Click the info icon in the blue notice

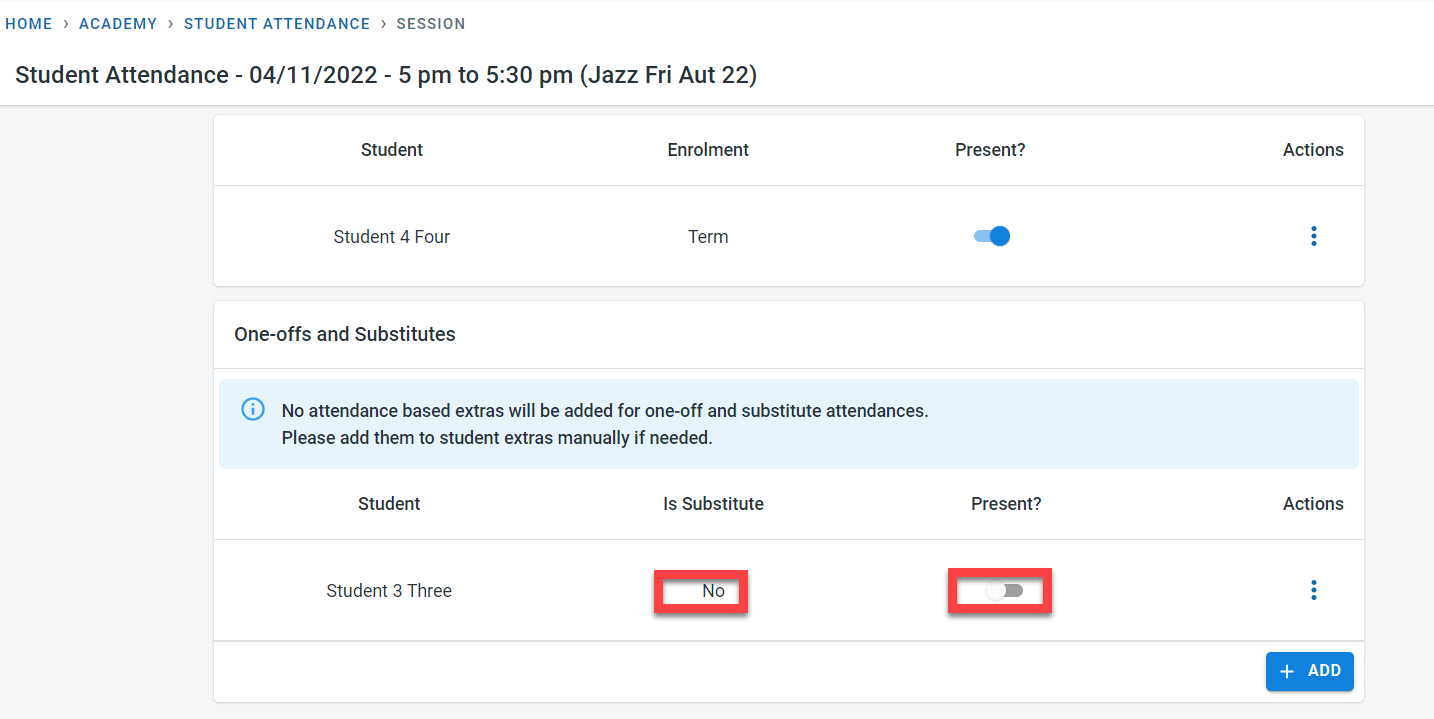point(253,410)
